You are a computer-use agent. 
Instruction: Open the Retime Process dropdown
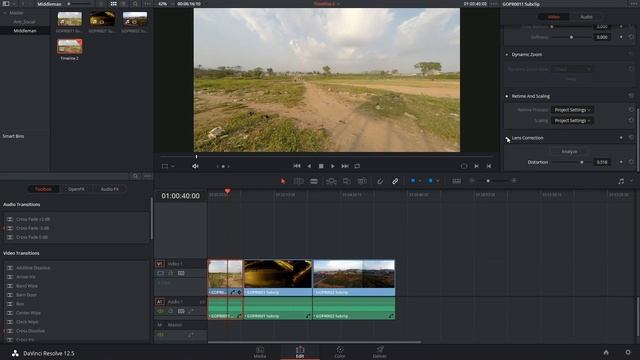(572, 110)
